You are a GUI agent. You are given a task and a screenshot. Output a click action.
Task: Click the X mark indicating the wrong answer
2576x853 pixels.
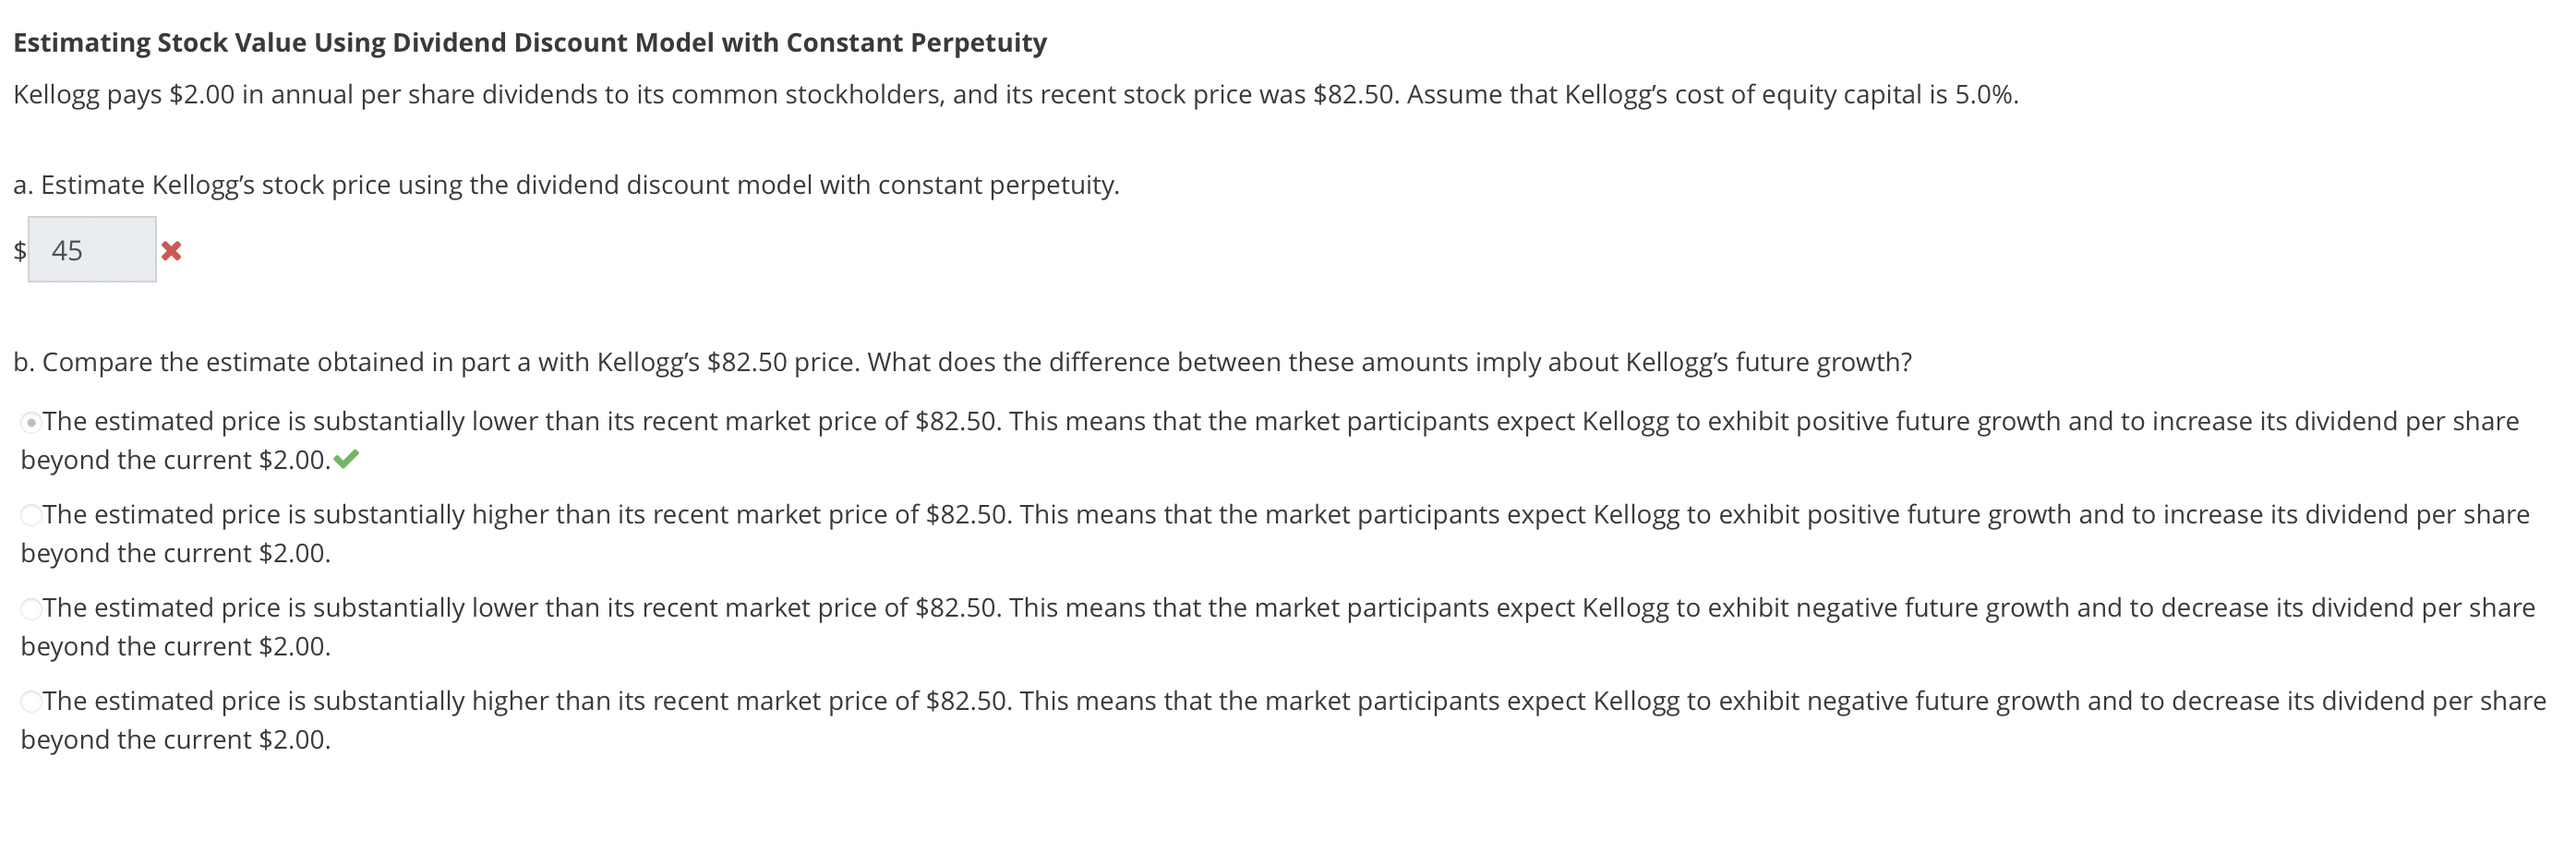[171, 253]
